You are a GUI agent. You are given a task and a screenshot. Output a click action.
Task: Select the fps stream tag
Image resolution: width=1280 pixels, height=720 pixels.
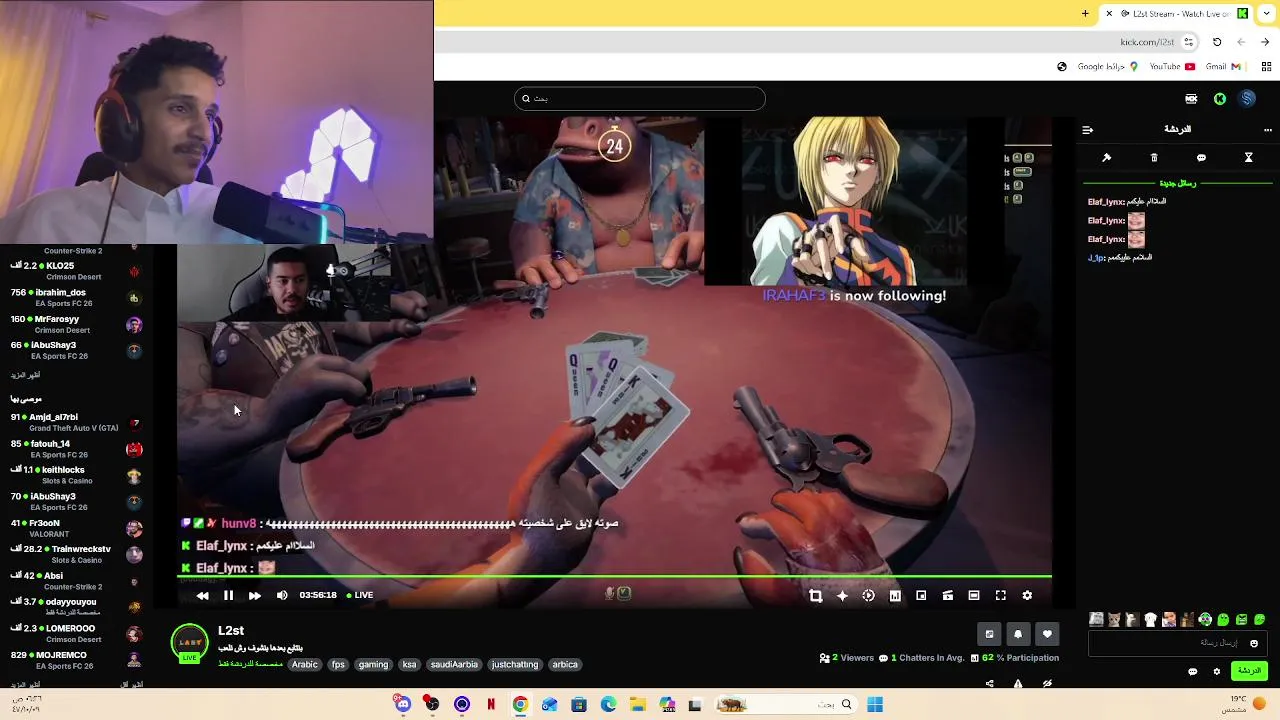(x=338, y=664)
